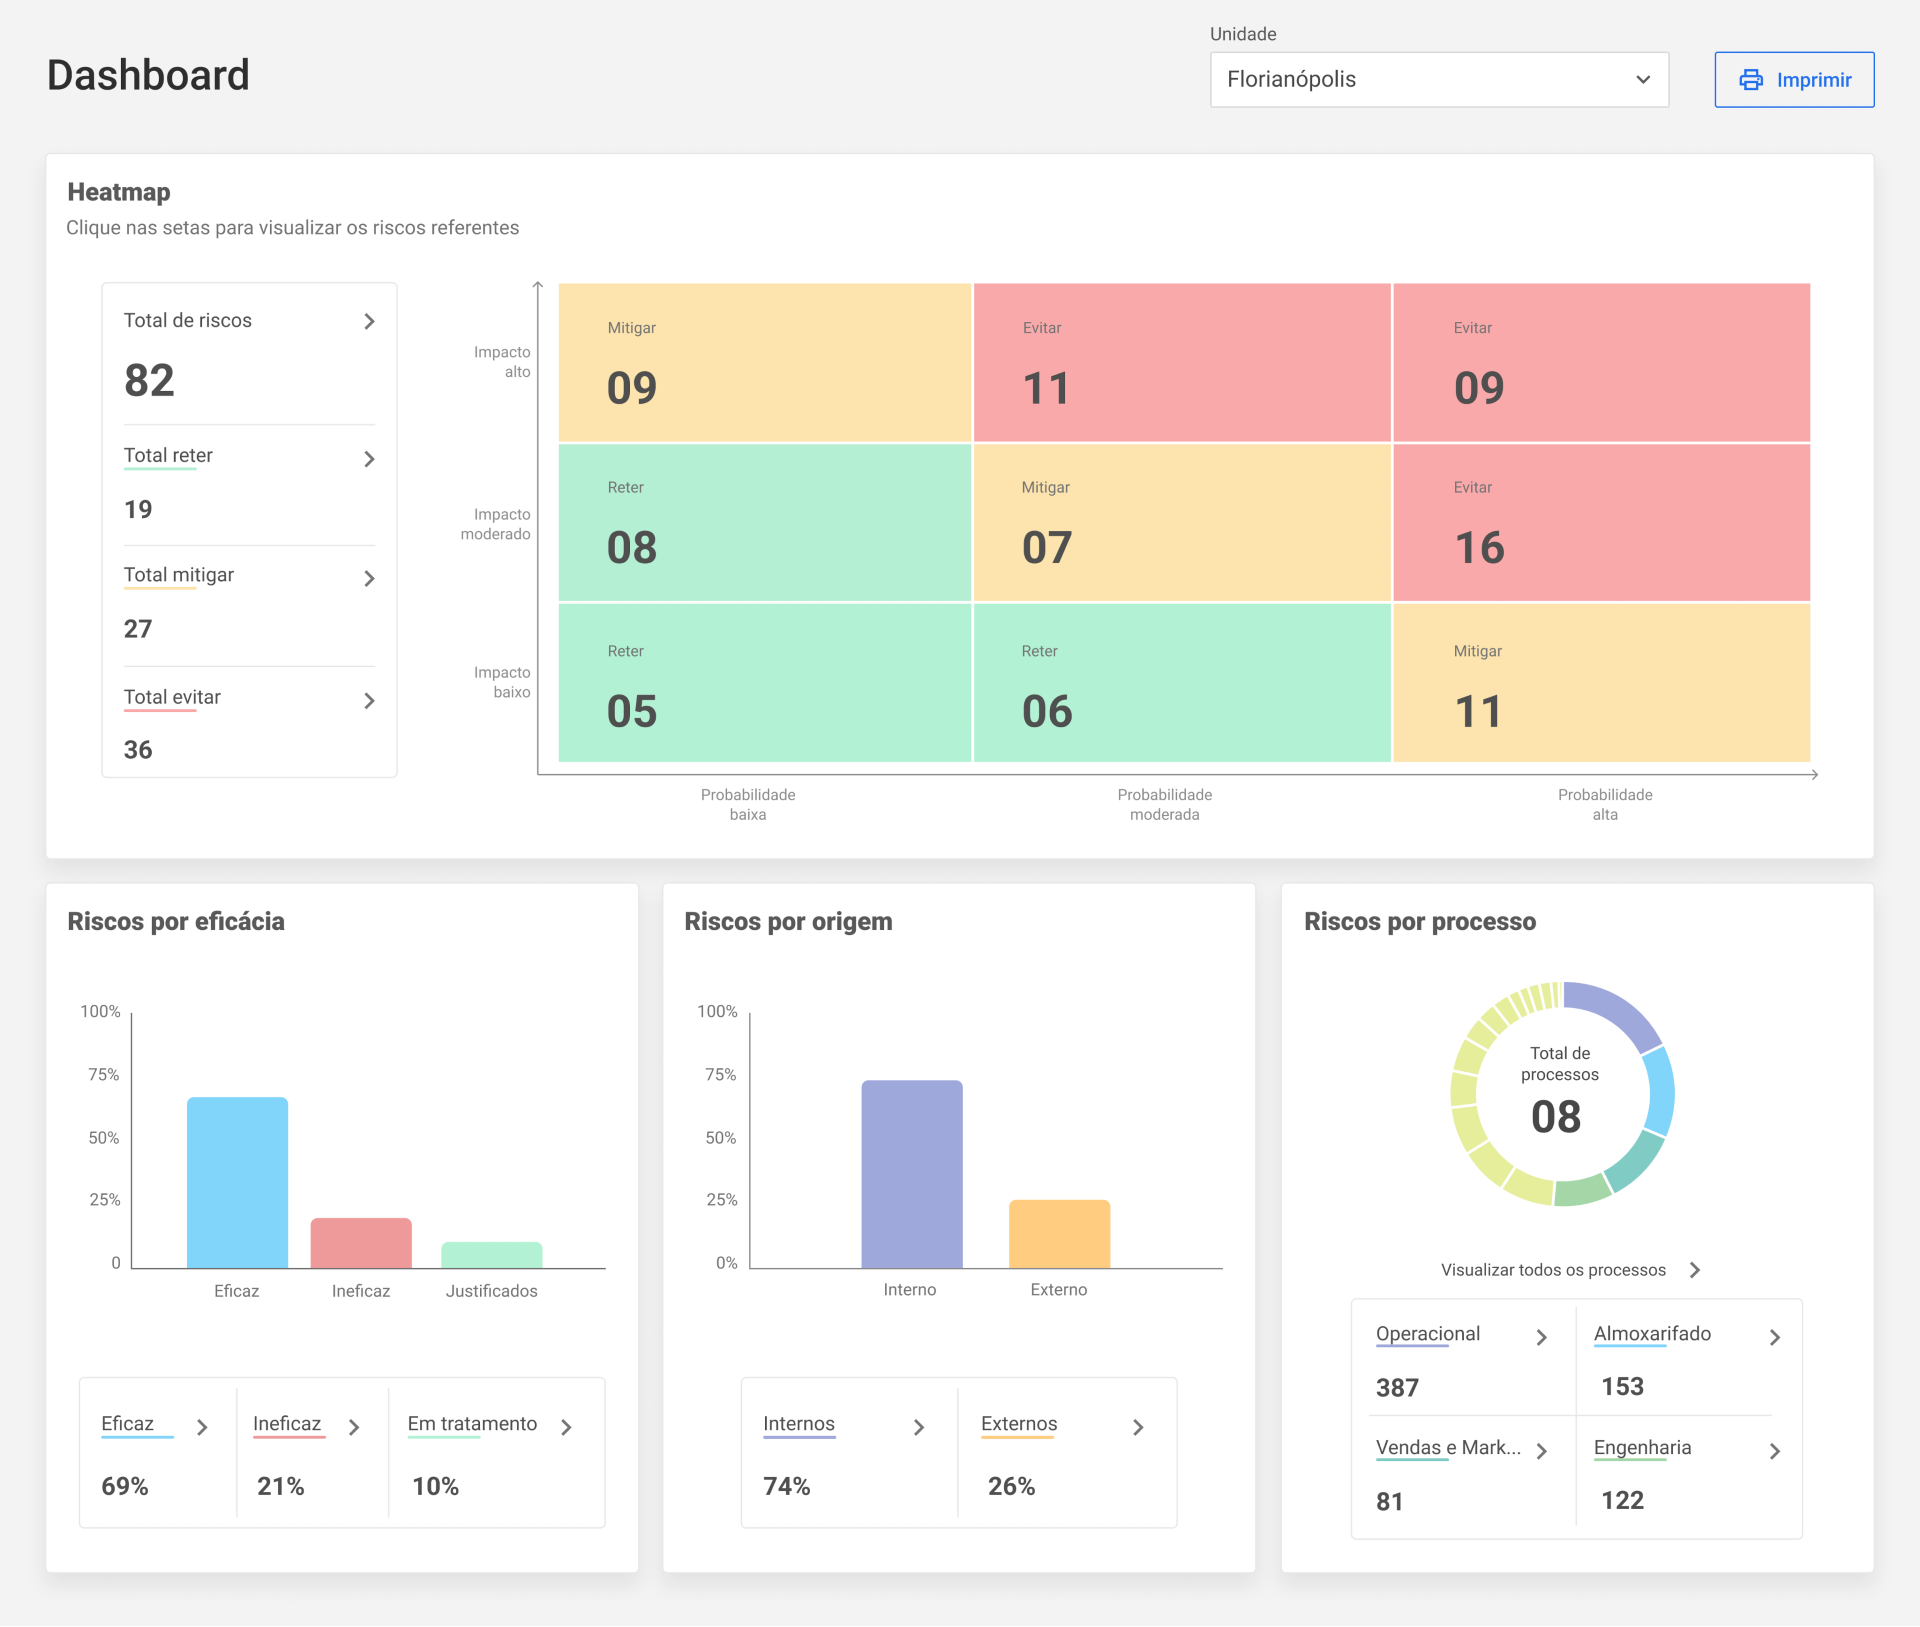
Task: Click the Evitar 16 heatmap cell
Action: tap(1600, 523)
